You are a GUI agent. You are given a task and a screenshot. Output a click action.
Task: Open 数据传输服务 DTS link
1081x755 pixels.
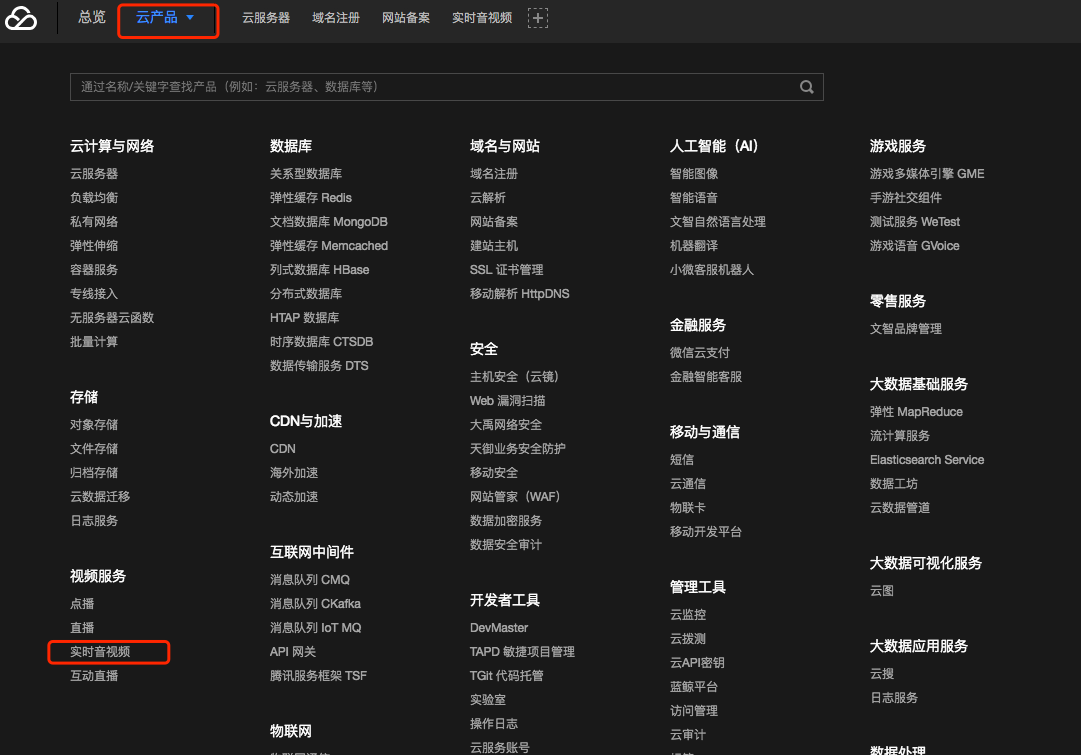tap(319, 365)
